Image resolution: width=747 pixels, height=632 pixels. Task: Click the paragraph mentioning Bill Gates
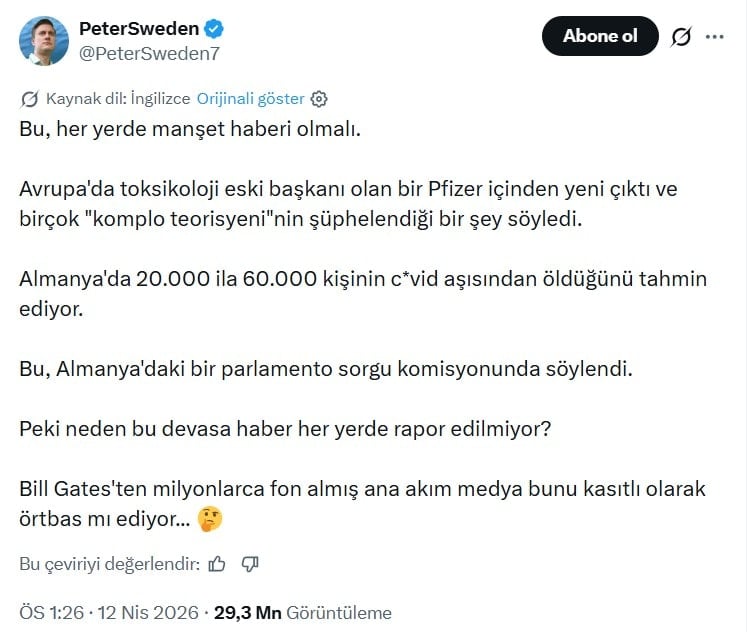point(362,504)
